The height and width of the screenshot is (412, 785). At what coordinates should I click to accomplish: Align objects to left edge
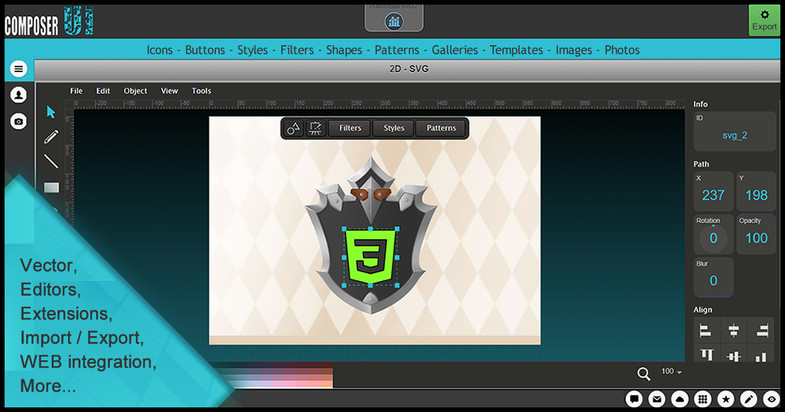705,330
